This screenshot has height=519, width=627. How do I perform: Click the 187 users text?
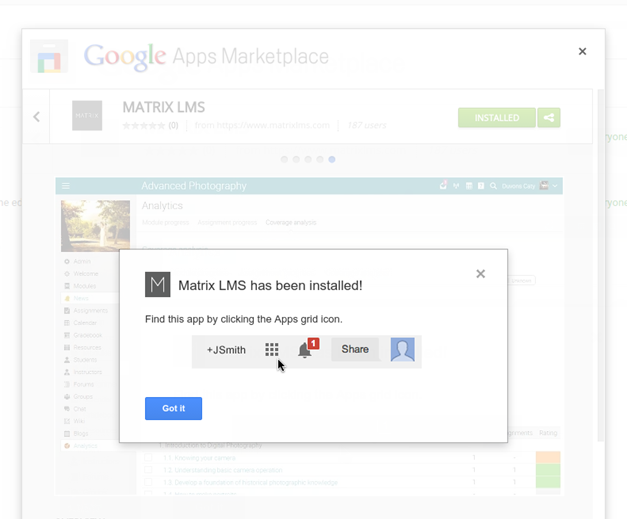pos(367,126)
